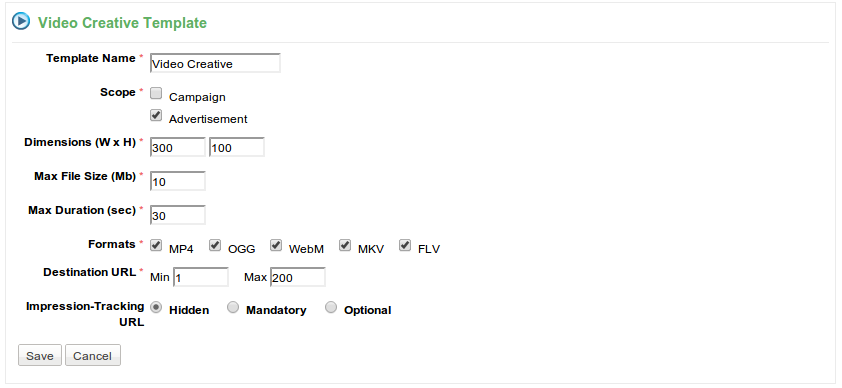
Task: Uncheck the FLV format checkbox
Action: coord(405,245)
